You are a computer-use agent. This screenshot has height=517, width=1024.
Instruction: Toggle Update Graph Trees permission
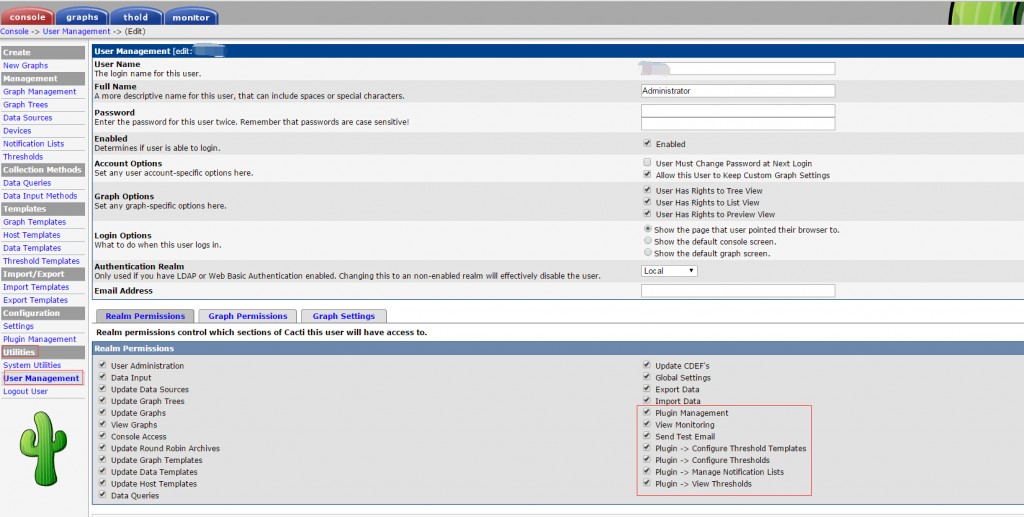pyautogui.click(x=103, y=400)
